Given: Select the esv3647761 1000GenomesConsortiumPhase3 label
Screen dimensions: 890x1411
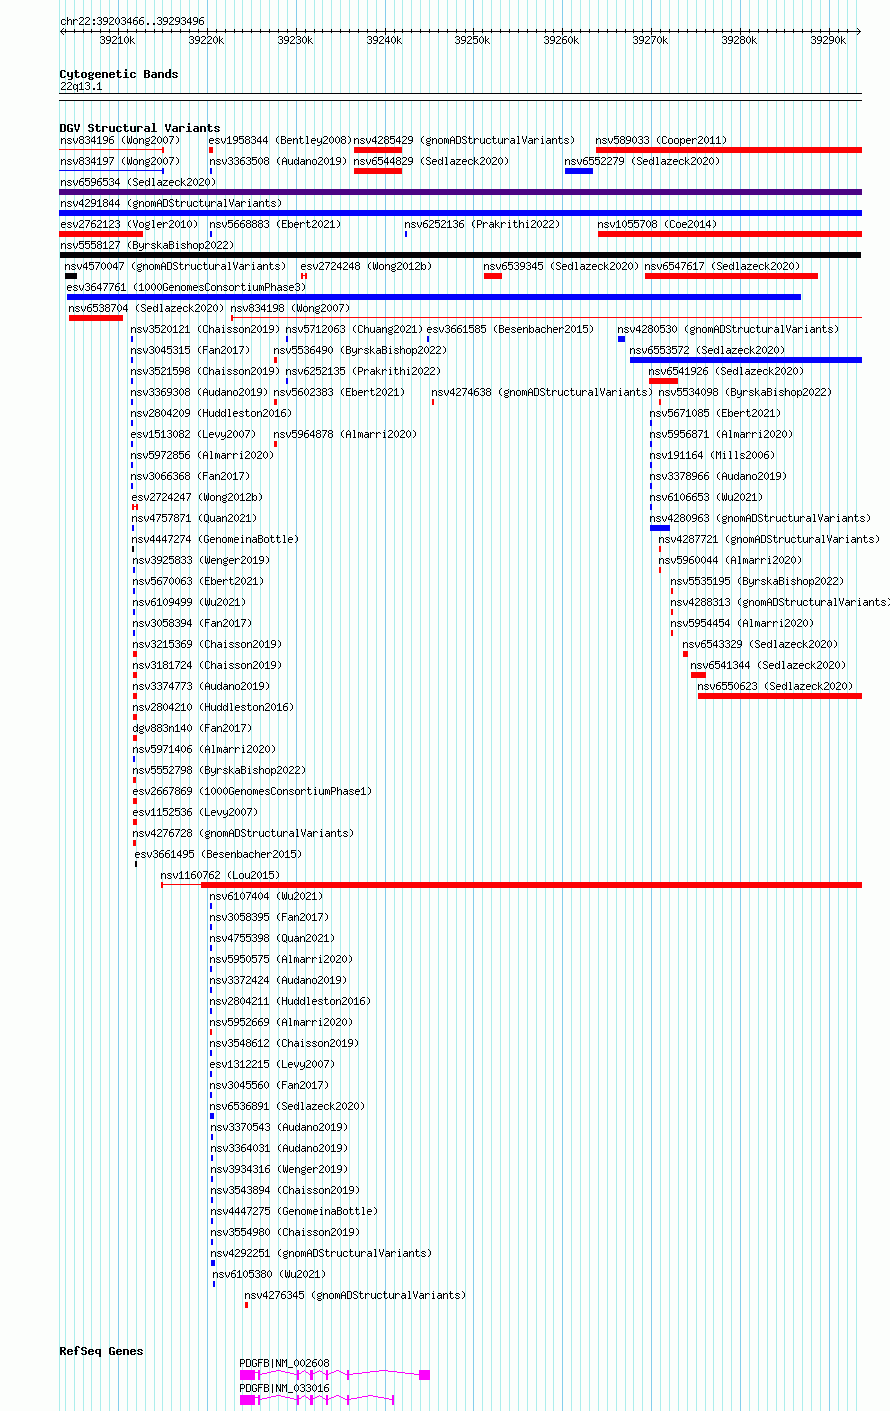Looking at the screenshot, I should (186, 287).
